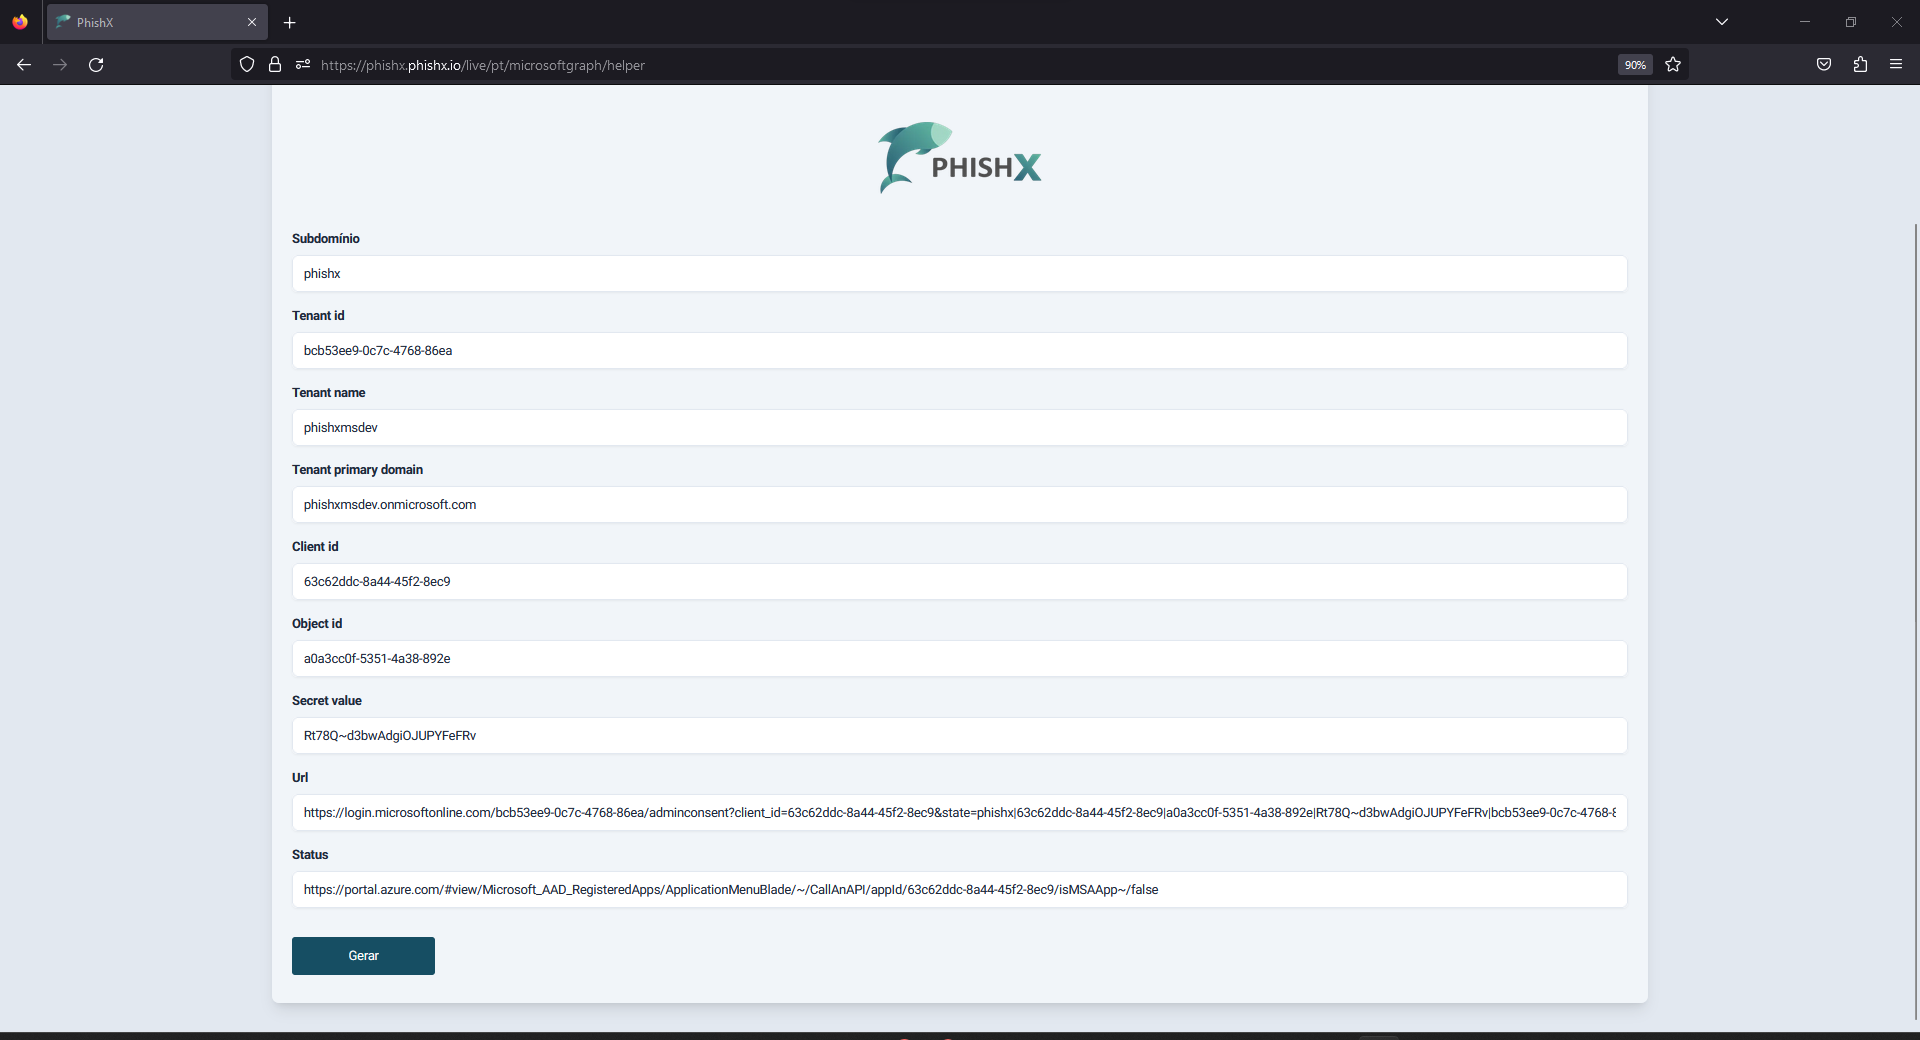Click the Tenant primary domain label
Screen dimensions: 1920x1040
click(x=358, y=470)
